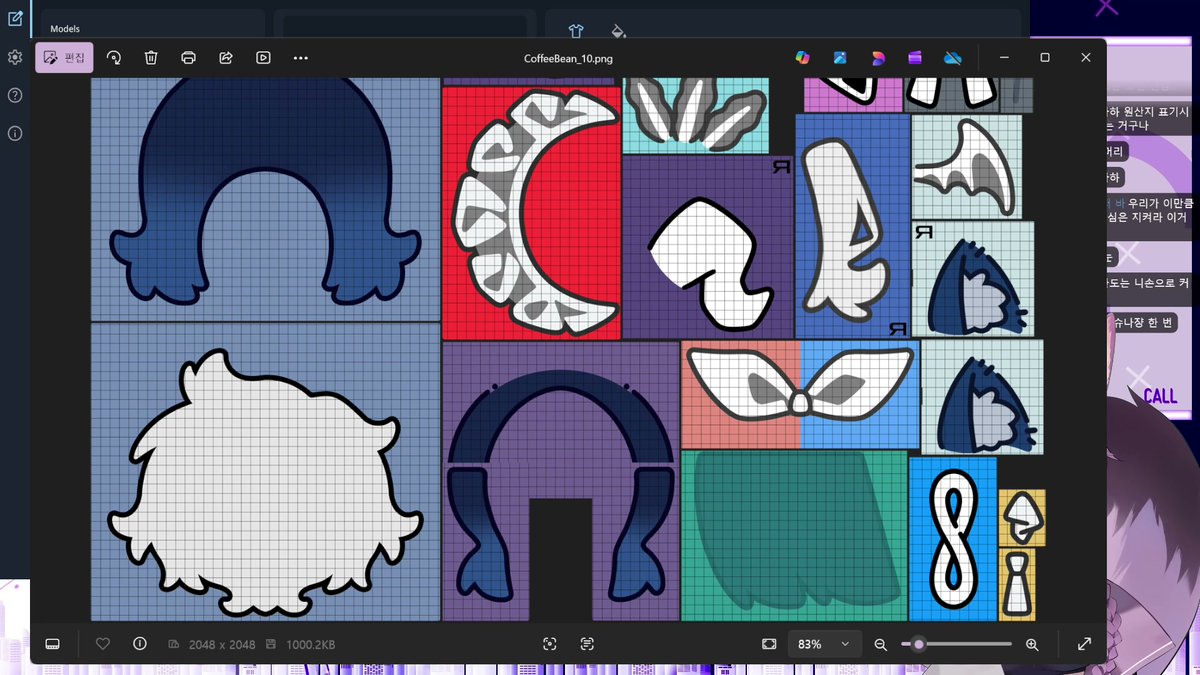Click the 1000.2KB file size text
This screenshot has height=675, width=1200.
(310, 645)
